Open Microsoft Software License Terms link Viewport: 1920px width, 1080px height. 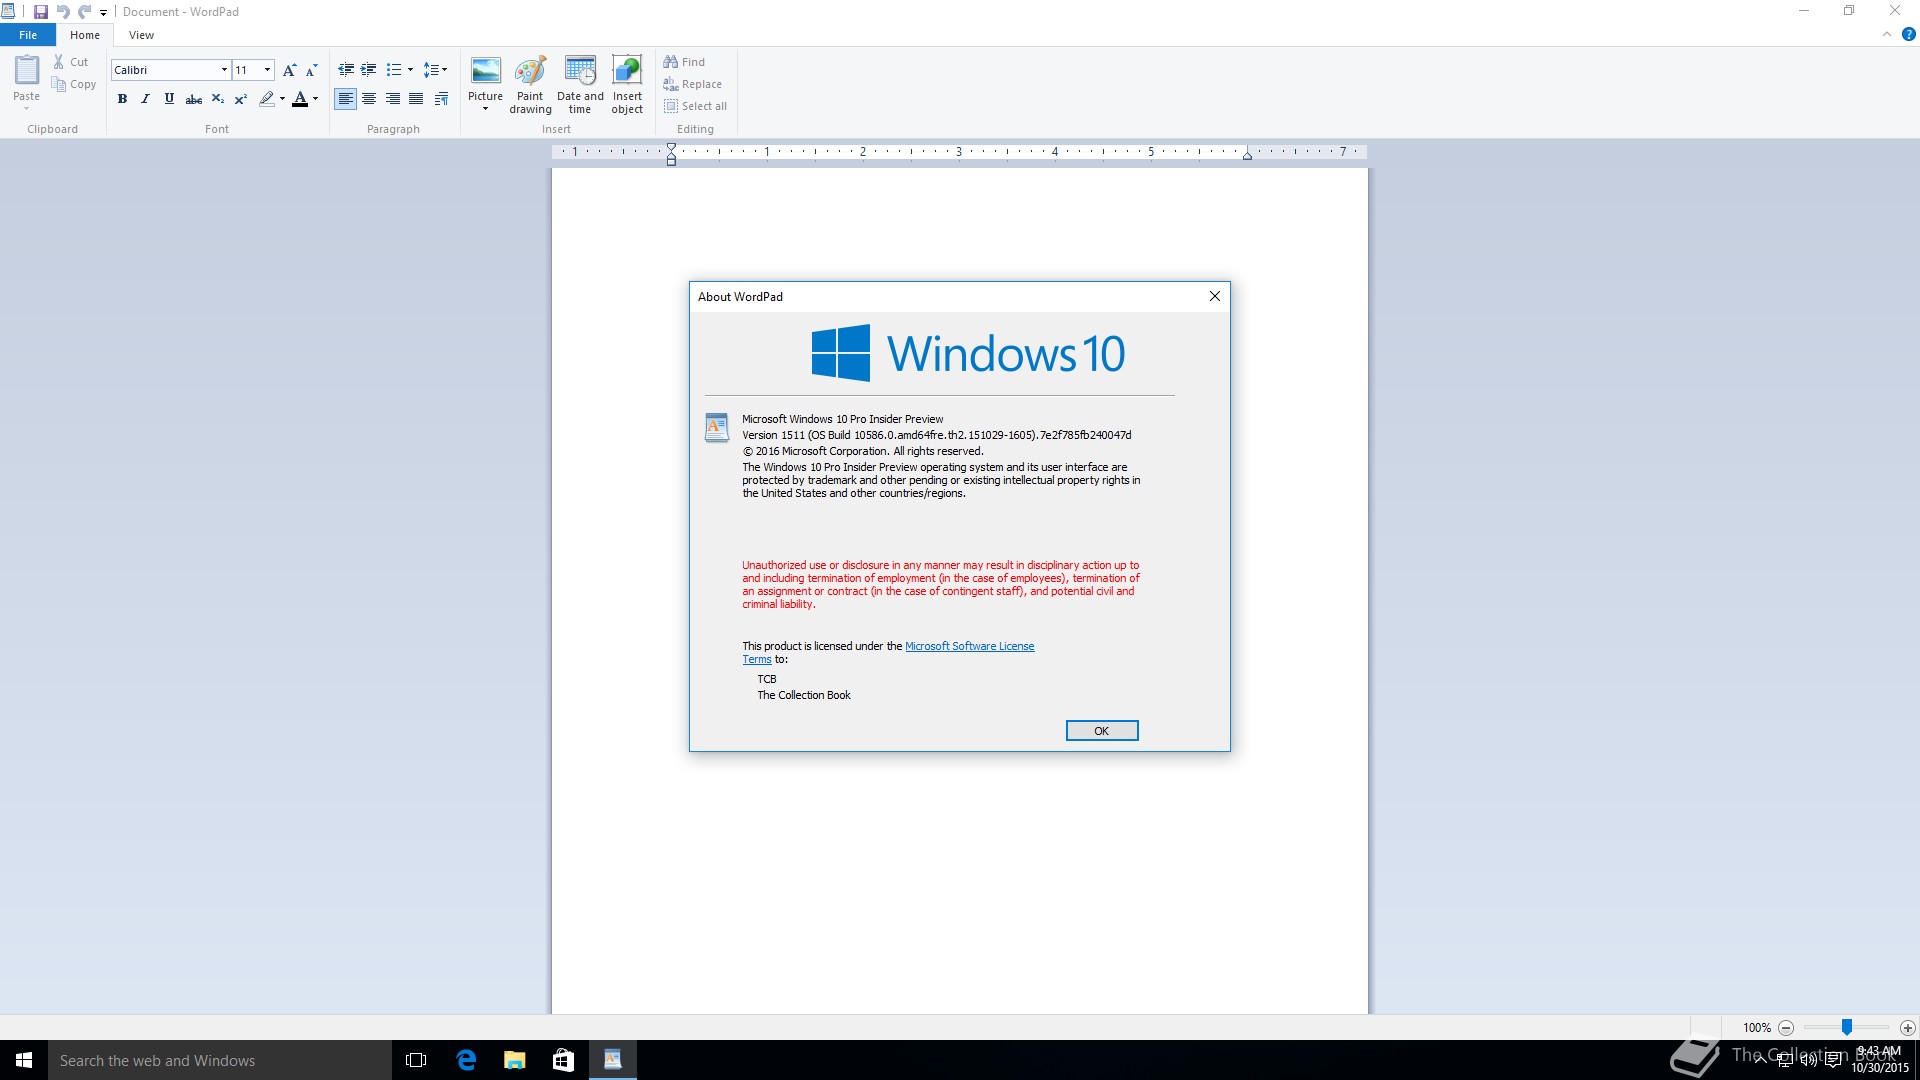pyautogui.click(x=969, y=646)
